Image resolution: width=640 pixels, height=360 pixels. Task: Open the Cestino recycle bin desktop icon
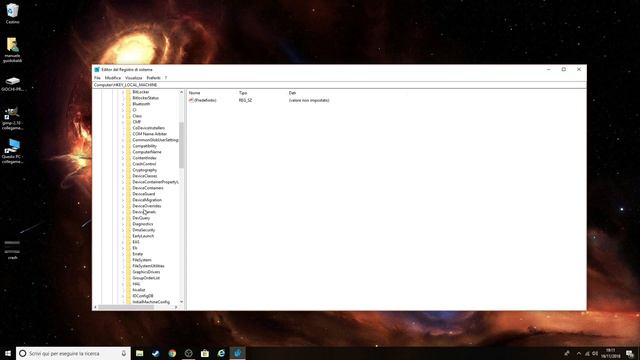click(x=12, y=13)
